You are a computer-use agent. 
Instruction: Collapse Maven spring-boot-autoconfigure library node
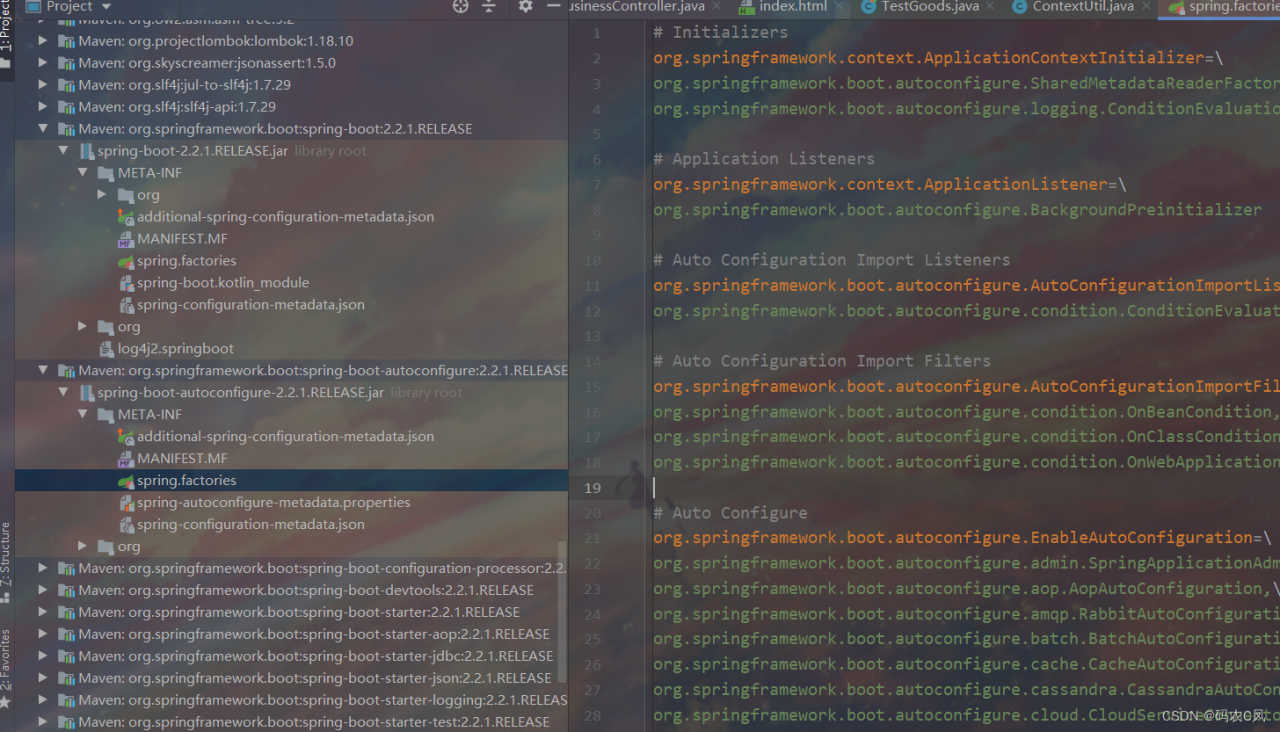click(x=43, y=371)
